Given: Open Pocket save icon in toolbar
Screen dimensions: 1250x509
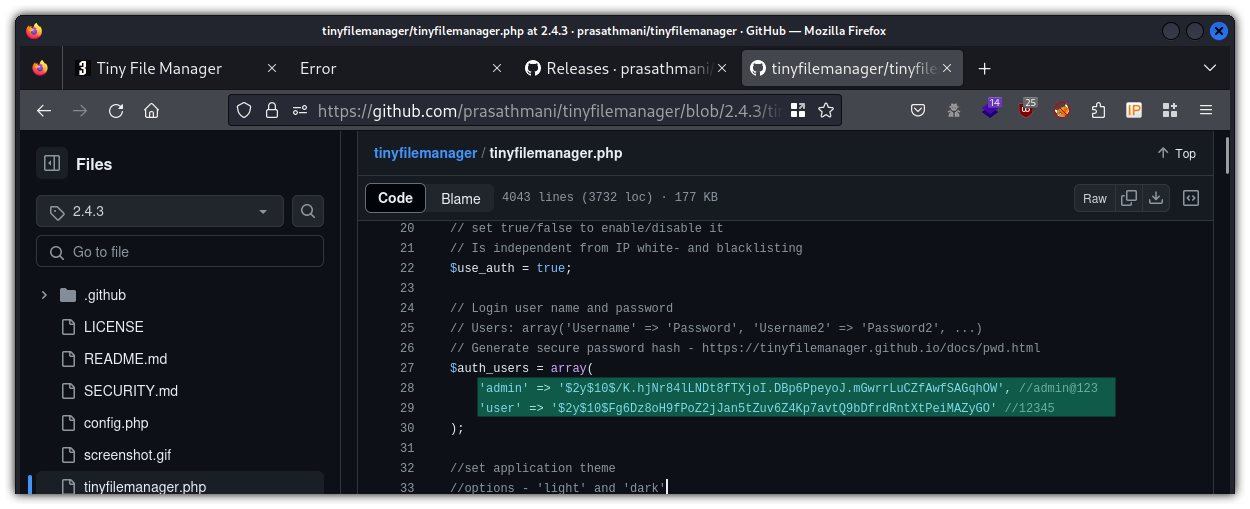Looking at the screenshot, I should 918,110.
